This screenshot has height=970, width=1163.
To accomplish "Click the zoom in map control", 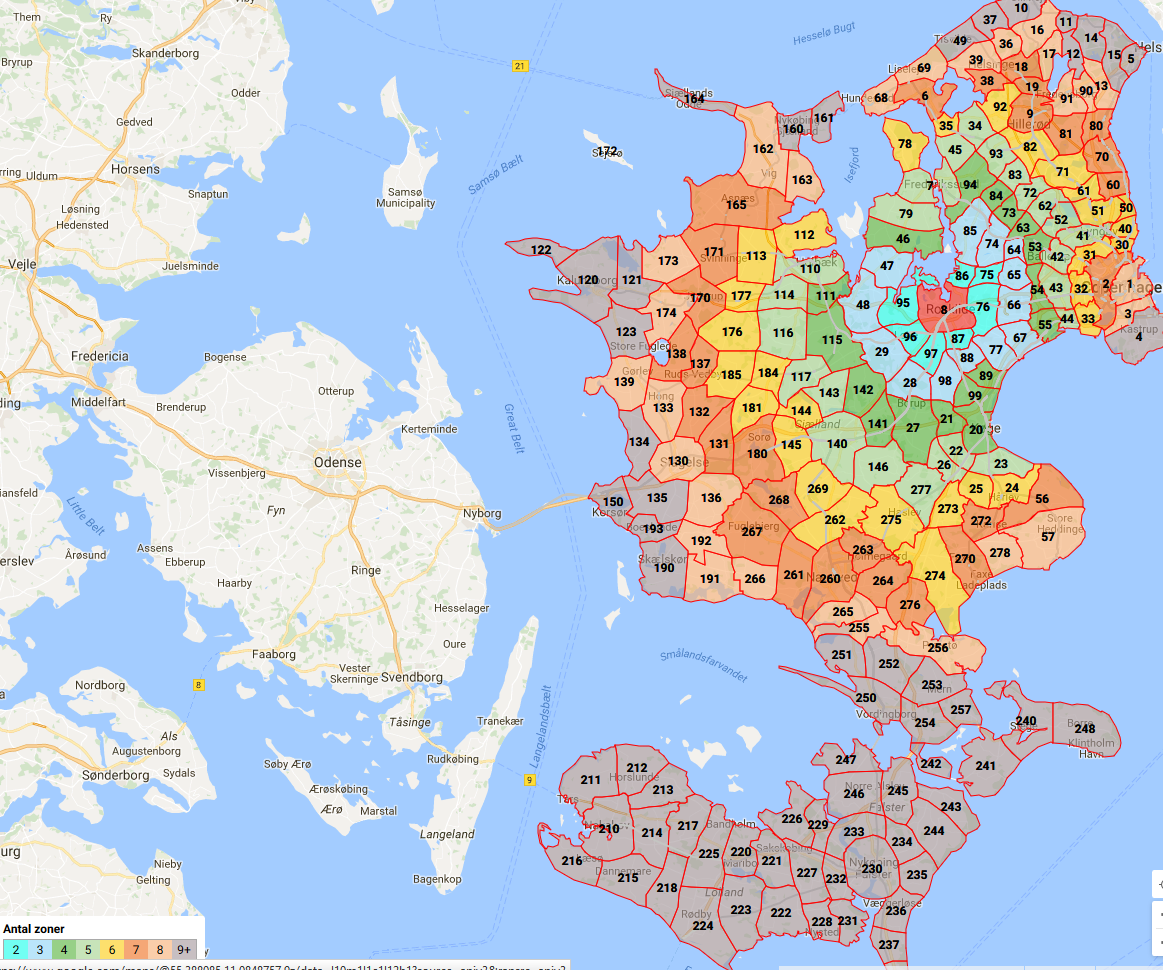I will point(1158,913).
